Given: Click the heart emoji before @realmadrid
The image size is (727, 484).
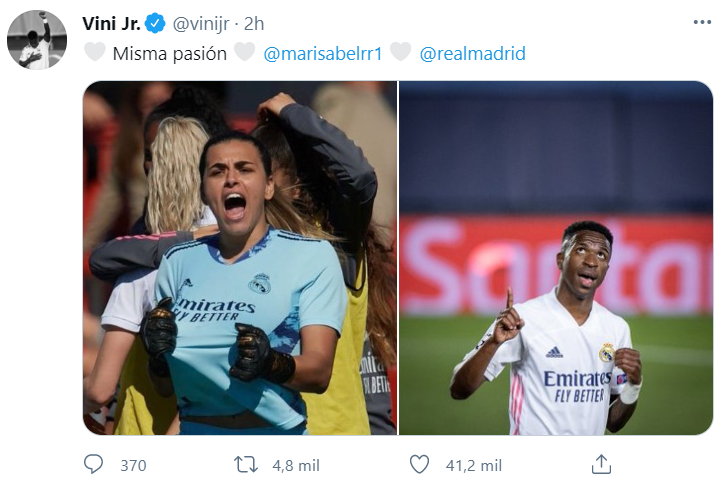Looking at the screenshot, I should click(x=401, y=51).
